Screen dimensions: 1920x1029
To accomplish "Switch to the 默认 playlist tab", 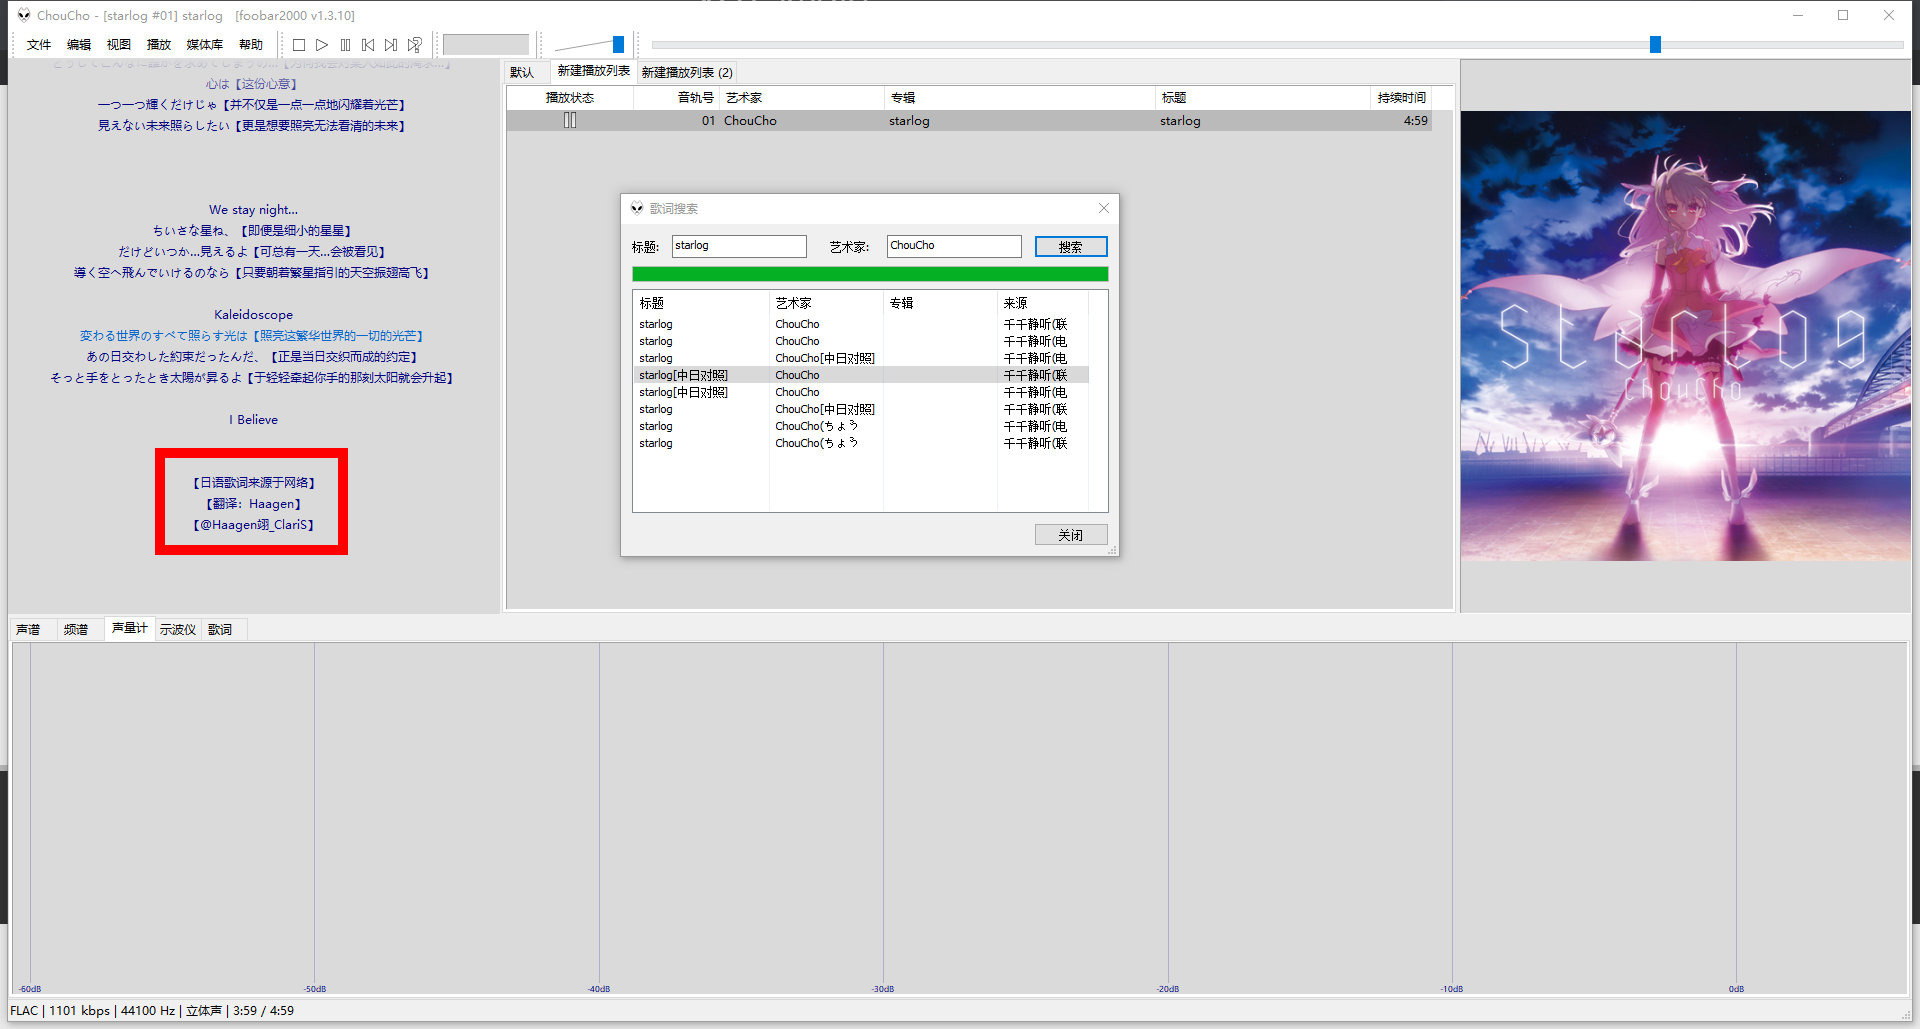I will (x=522, y=72).
